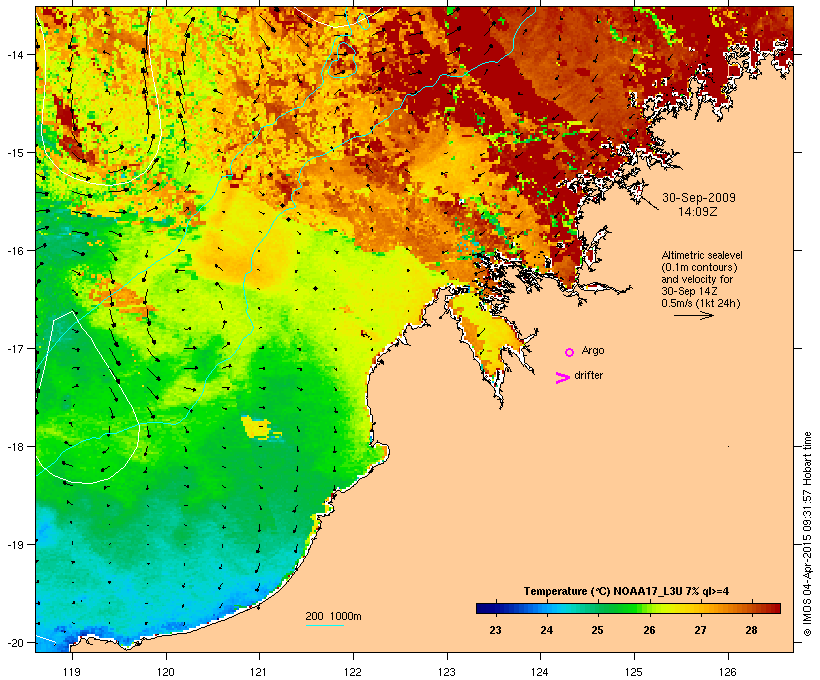Click latitude axis label -14
This screenshot has width=820, height=680.
[14, 54]
